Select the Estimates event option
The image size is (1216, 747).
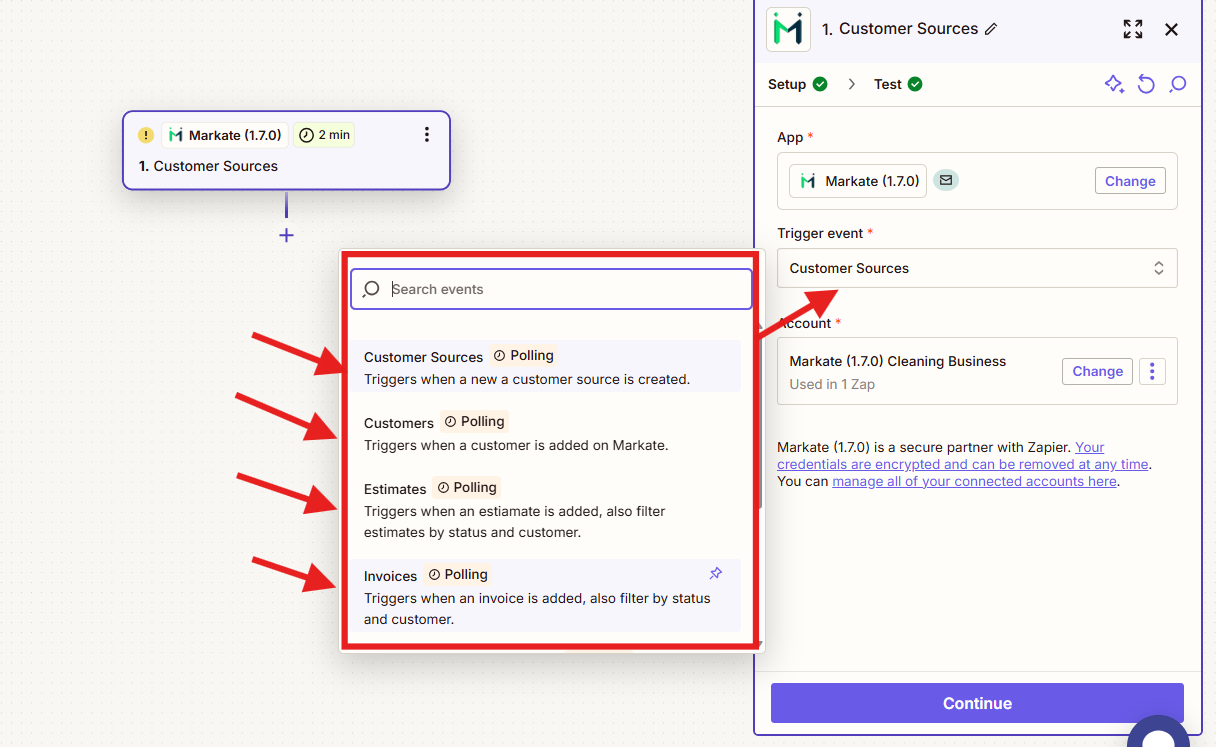[545, 509]
